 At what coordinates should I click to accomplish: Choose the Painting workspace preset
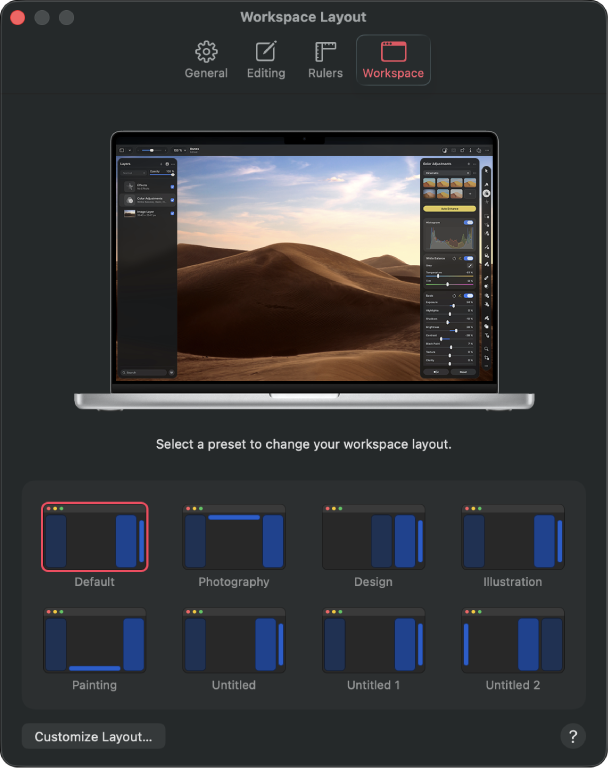(x=95, y=640)
